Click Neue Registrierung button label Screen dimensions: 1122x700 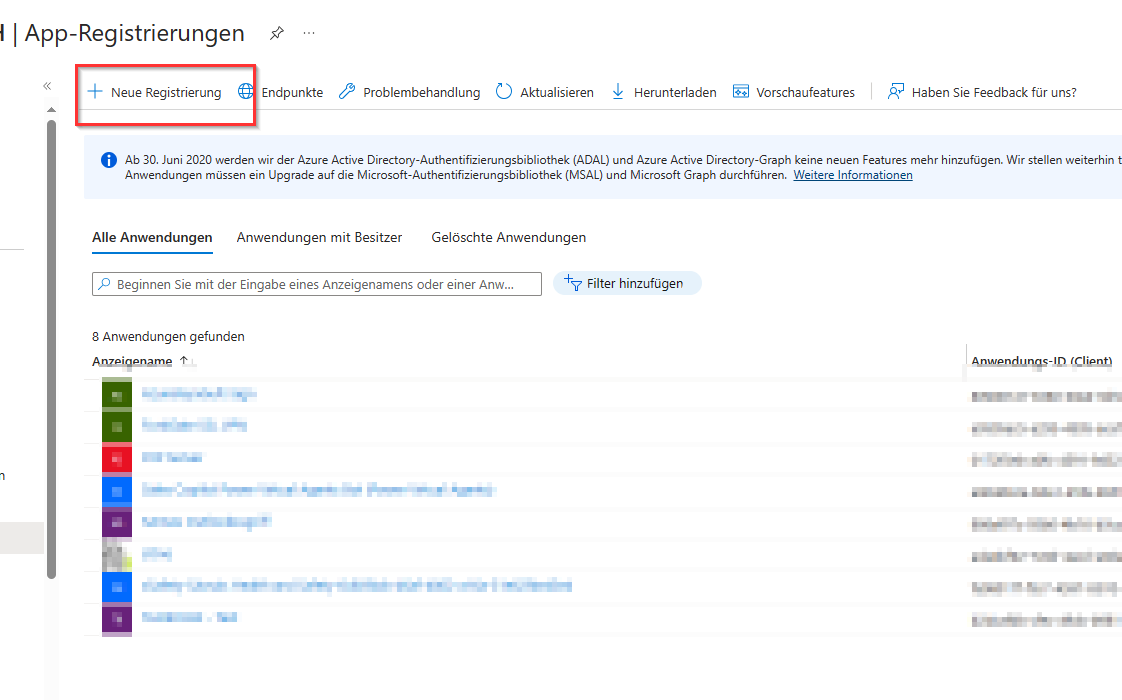pyautogui.click(x=166, y=92)
